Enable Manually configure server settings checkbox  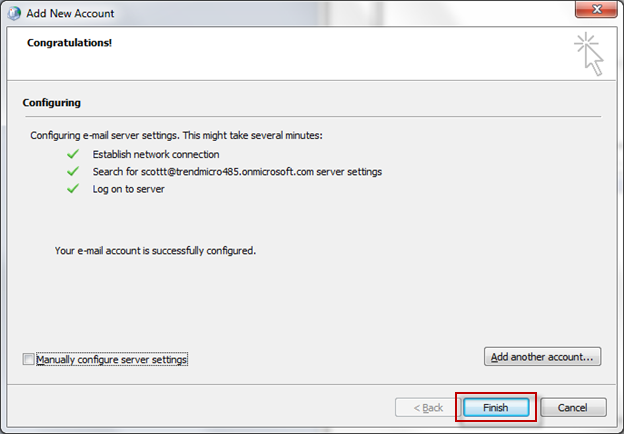click(x=28, y=359)
